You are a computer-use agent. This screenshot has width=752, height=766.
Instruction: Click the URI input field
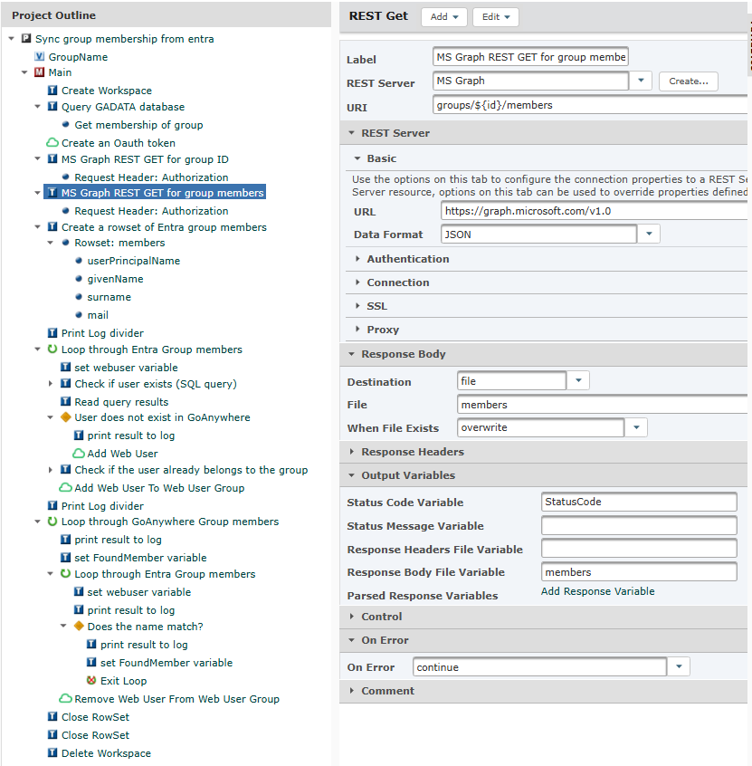[x=591, y=105]
